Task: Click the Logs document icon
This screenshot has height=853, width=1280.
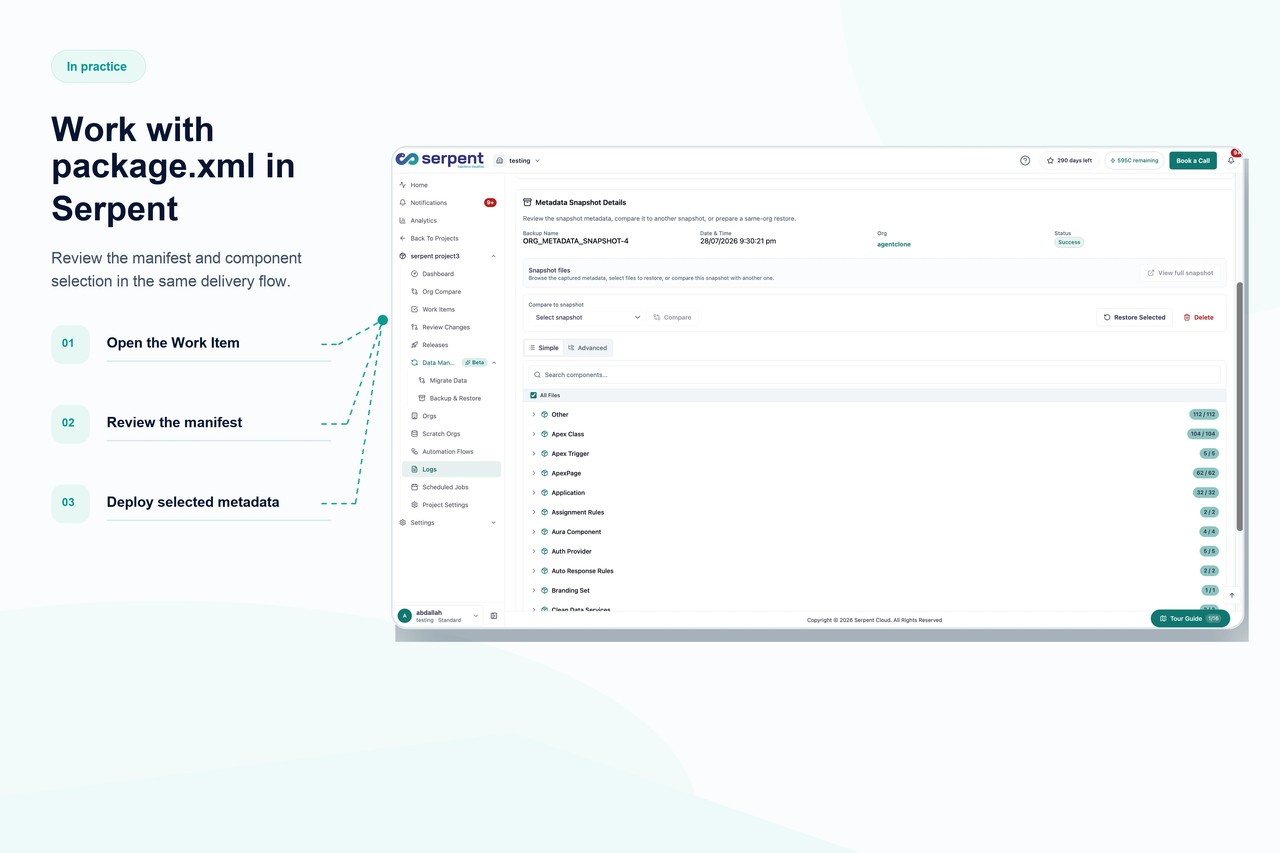Action: pos(414,469)
